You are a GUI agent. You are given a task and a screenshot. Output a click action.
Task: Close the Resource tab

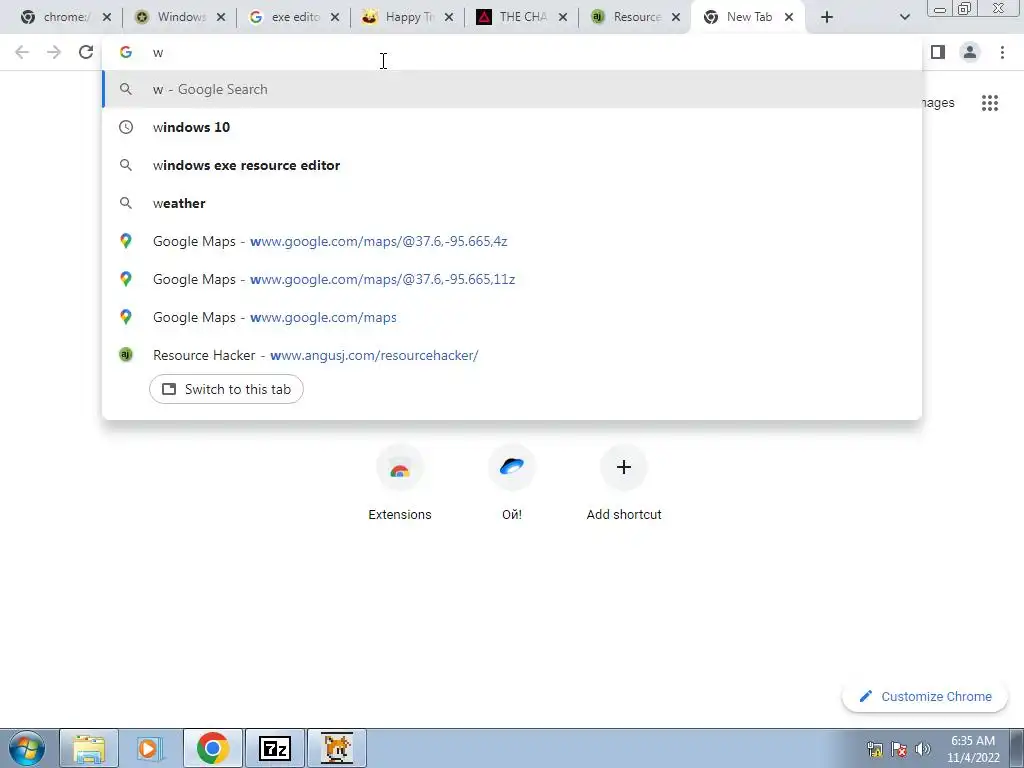point(676,17)
